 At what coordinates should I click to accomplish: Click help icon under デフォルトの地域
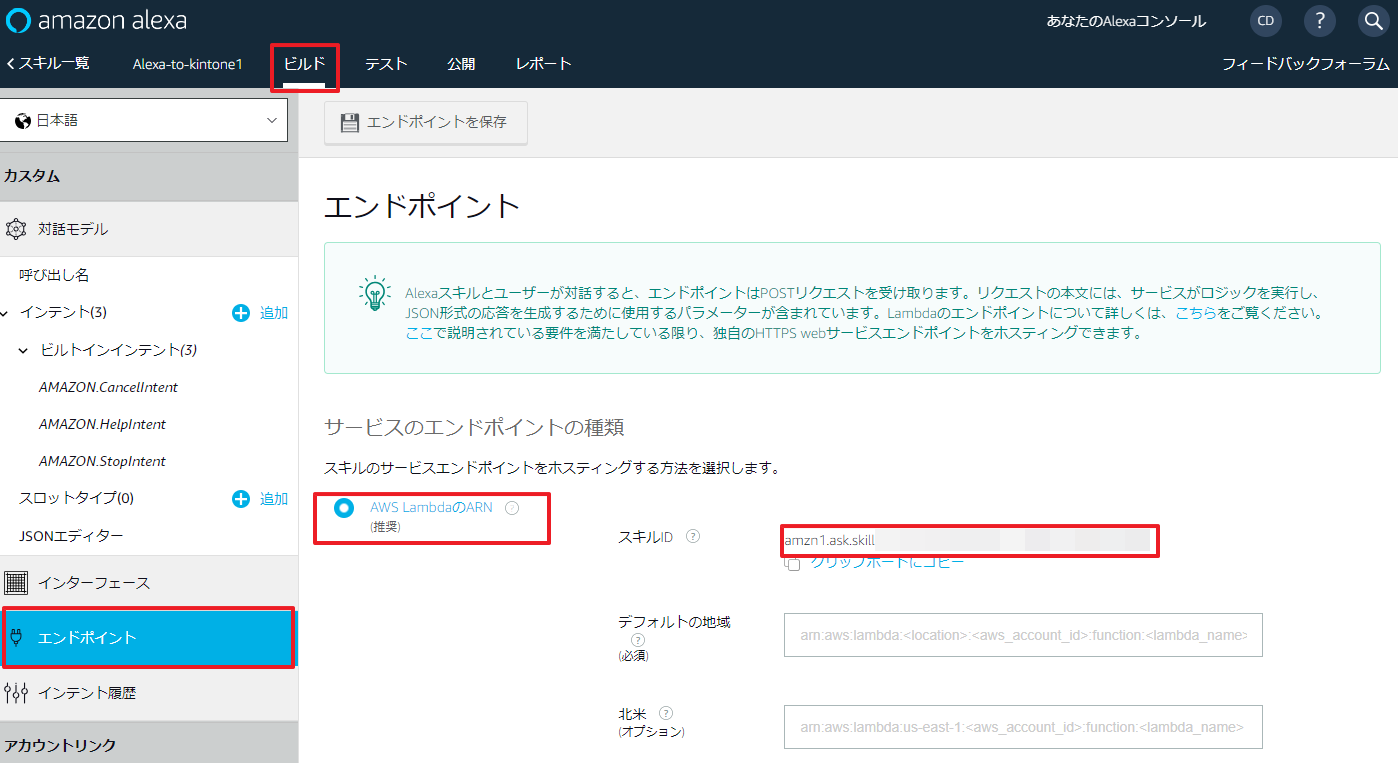[638, 639]
